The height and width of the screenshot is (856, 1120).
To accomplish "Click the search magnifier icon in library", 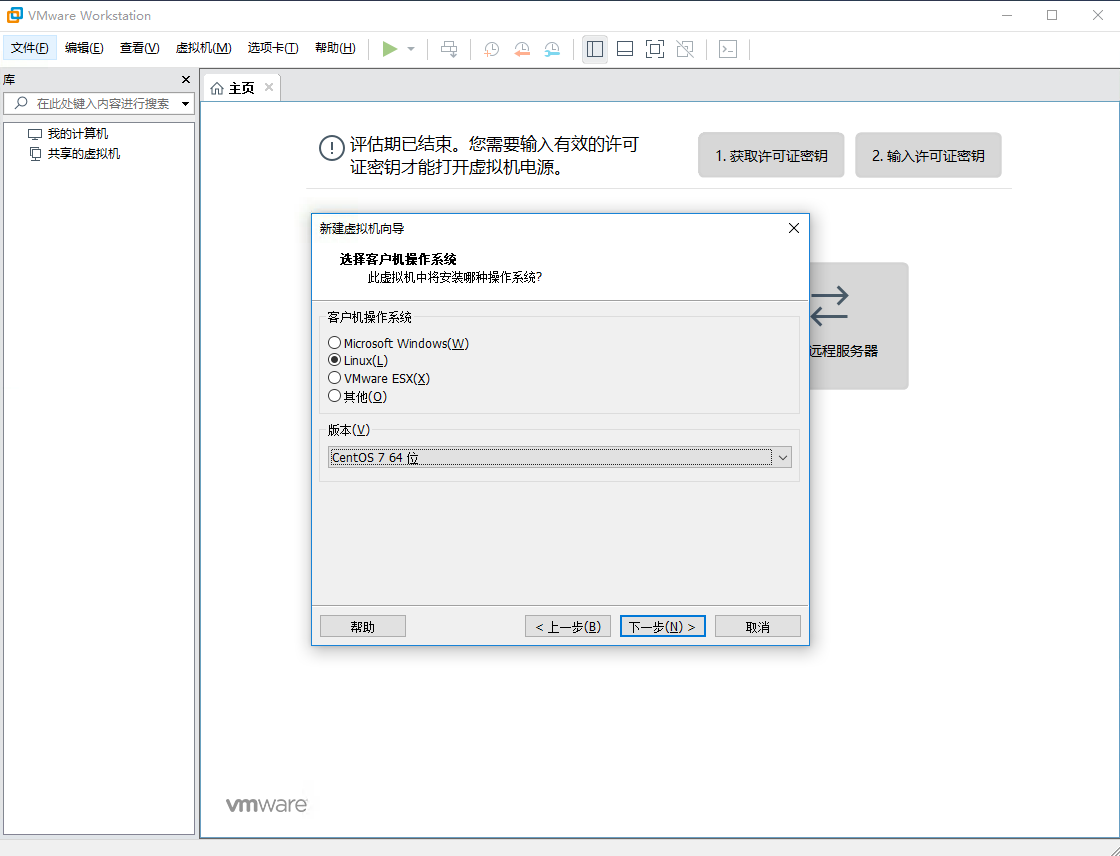I will 21,104.
